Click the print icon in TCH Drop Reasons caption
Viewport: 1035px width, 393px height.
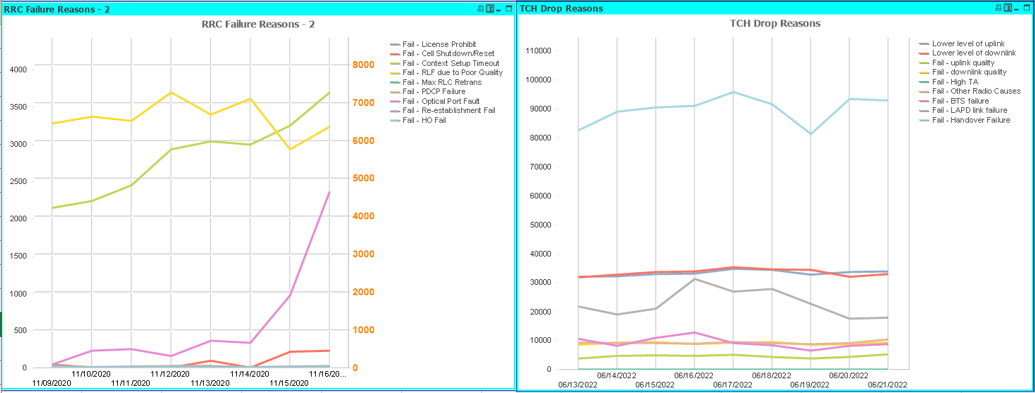pyautogui.click(x=999, y=9)
